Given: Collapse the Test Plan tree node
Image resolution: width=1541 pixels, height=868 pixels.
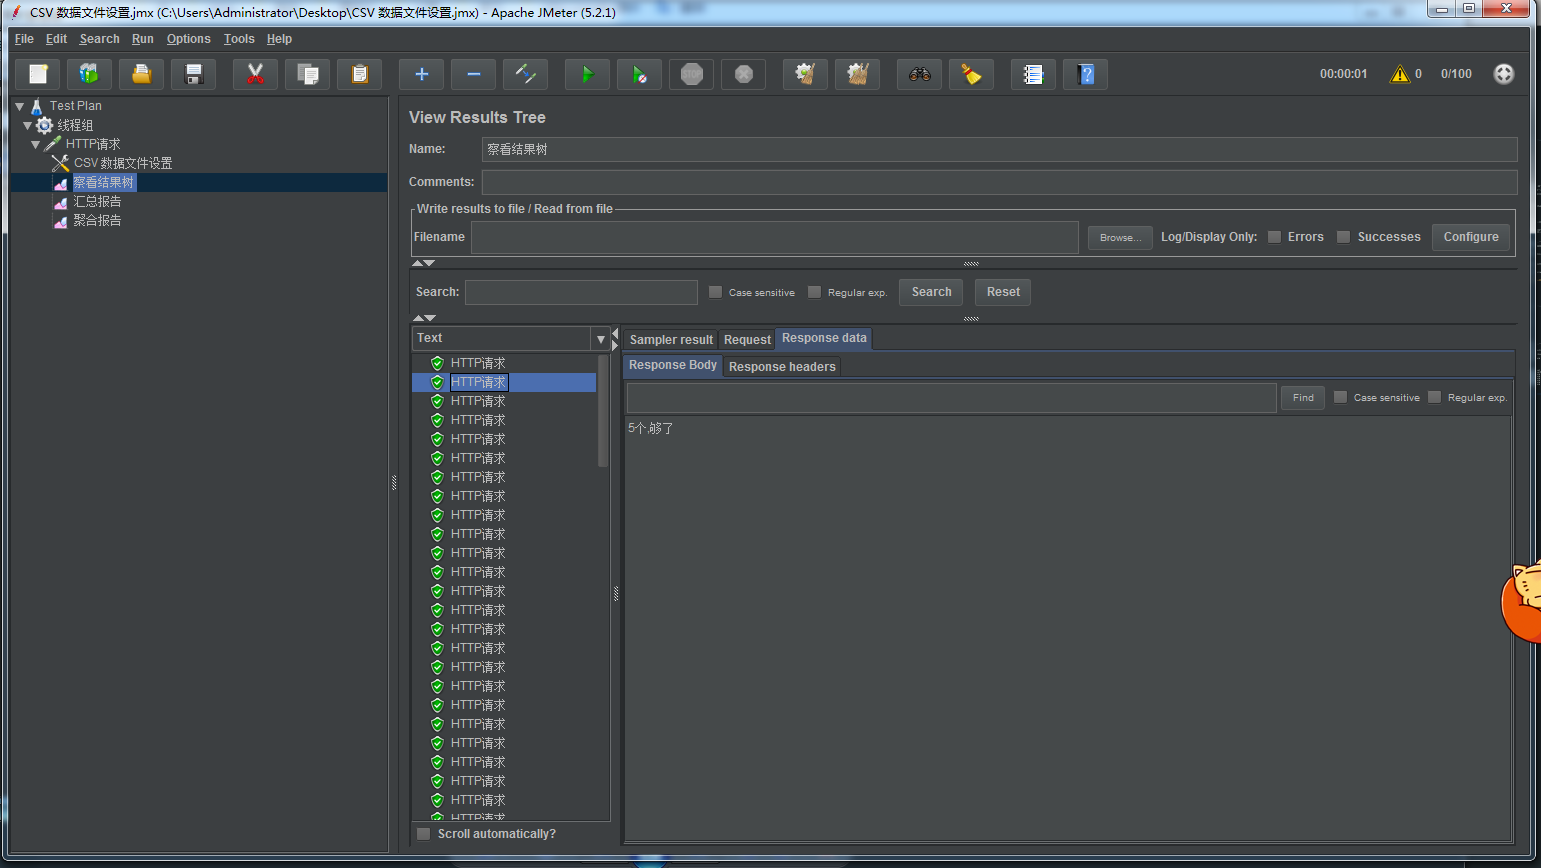Looking at the screenshot, I should pos(19,106).
